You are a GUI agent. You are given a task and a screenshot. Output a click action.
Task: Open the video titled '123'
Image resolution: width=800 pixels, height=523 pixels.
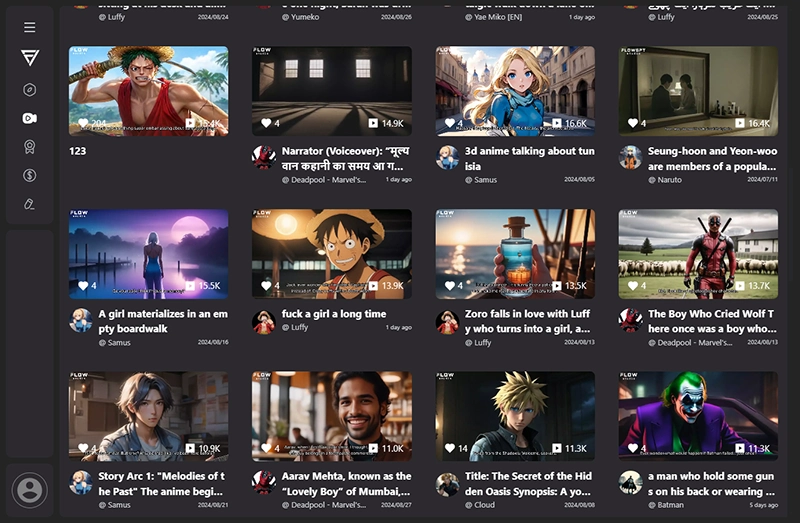(x=78, y=151)
